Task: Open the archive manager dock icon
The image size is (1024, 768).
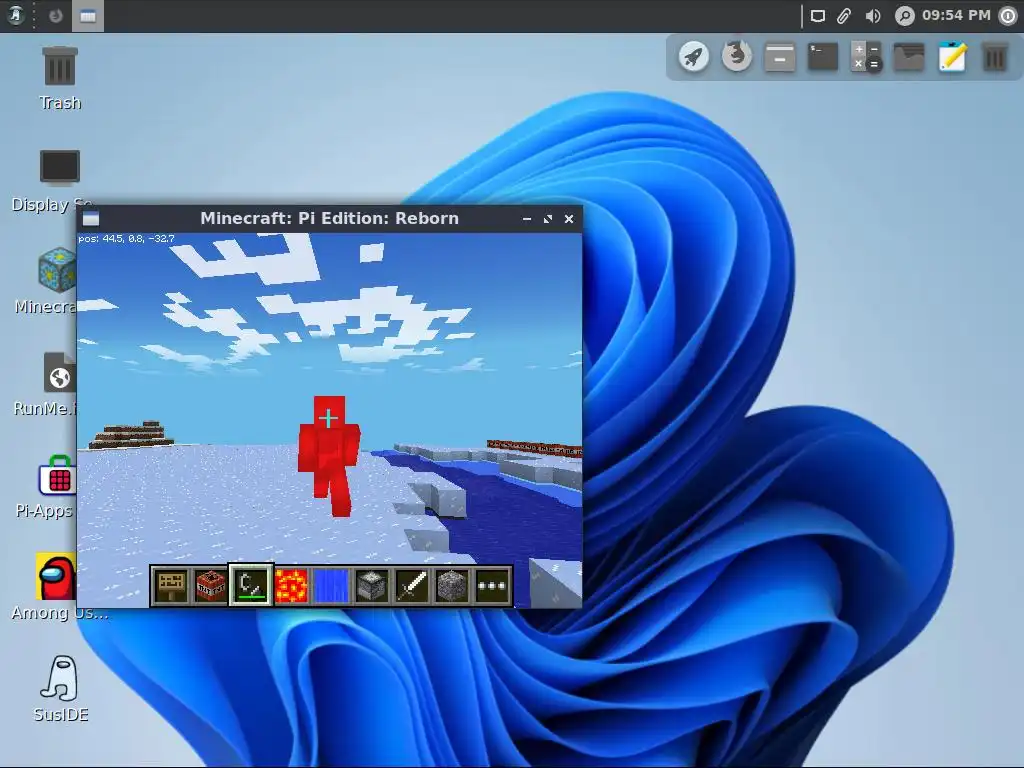Action: pyautogui.click(x=780, y=57)
